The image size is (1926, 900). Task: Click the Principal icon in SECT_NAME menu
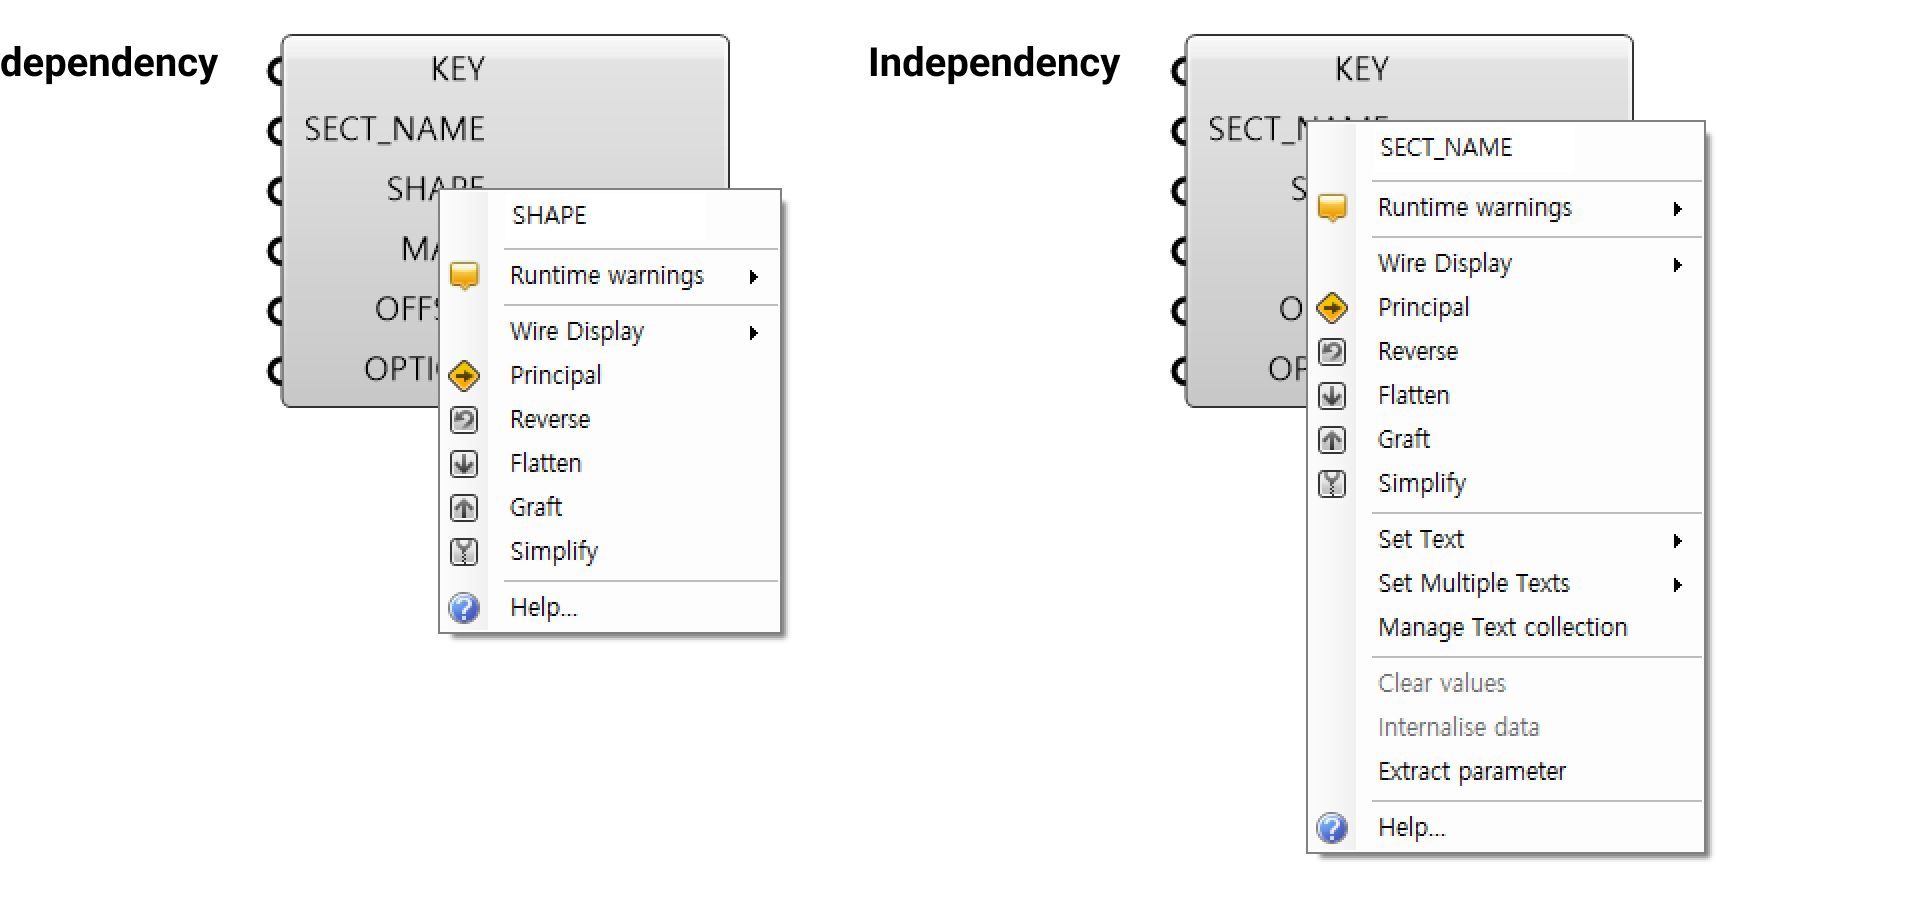pyautogui.click(x=1332, y=308)
